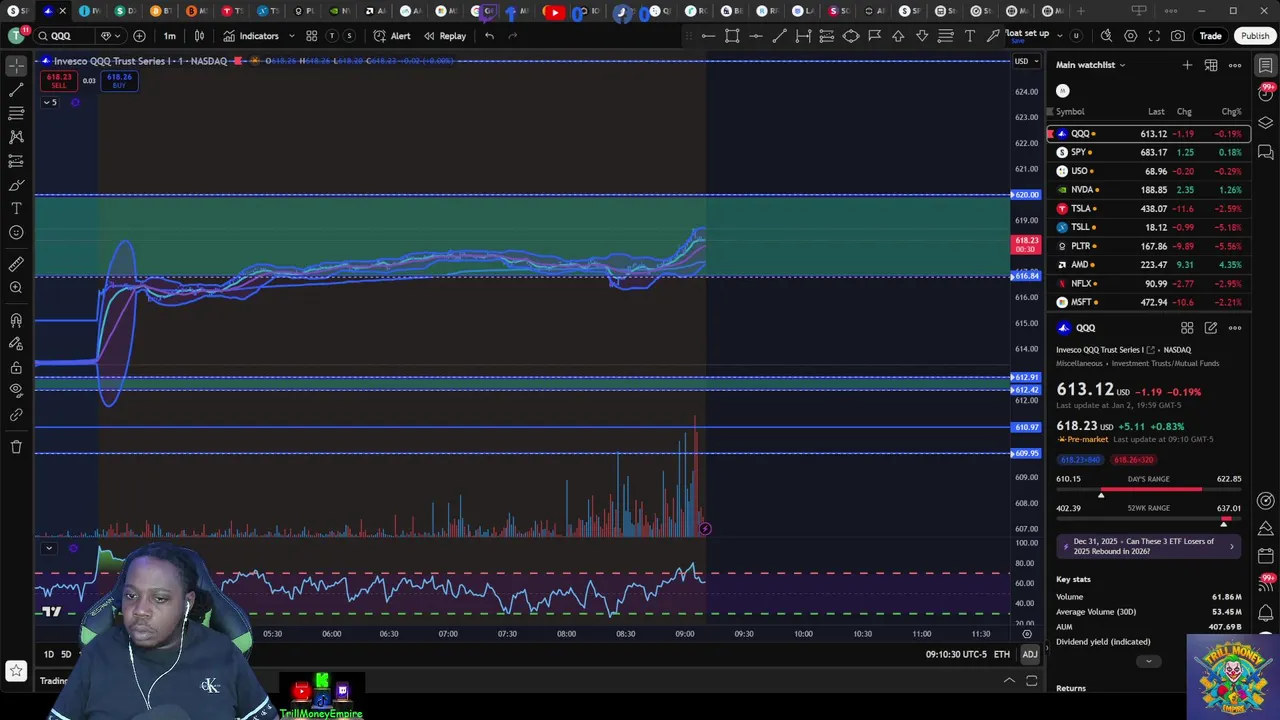Image resolution: width=1280 pixels, height=720 pixels.
Task: Select the horizontal line favorite tool
Action: pyautogui.click(x=708, y=36)
